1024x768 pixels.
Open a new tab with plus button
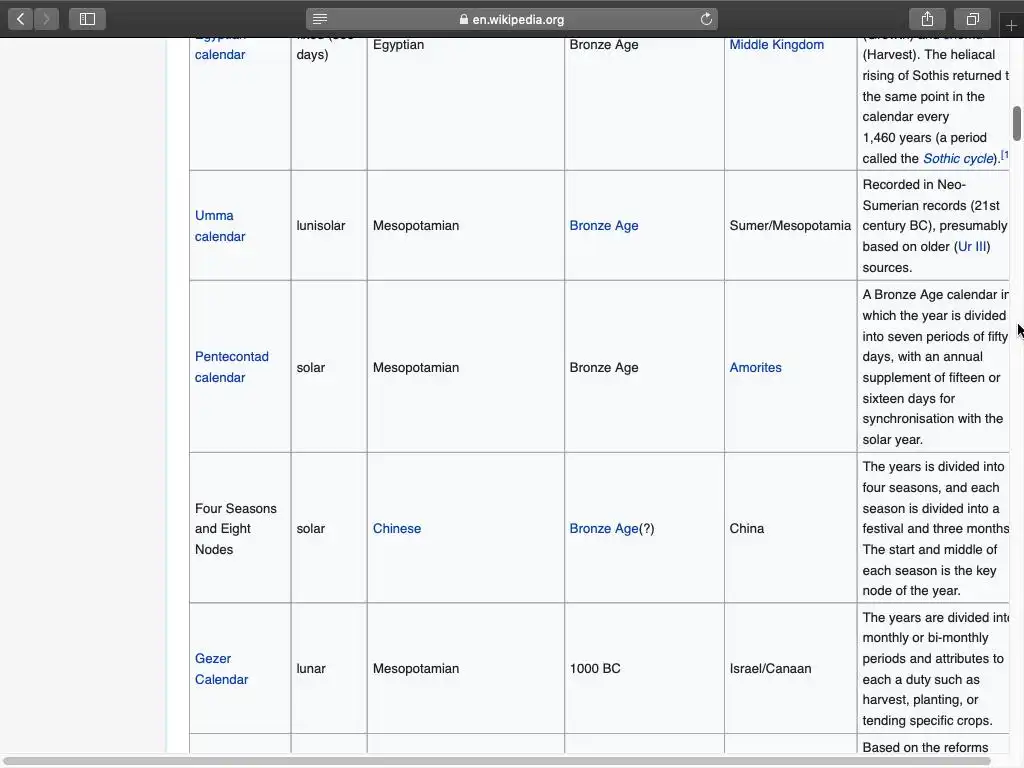pos(1012,25)
